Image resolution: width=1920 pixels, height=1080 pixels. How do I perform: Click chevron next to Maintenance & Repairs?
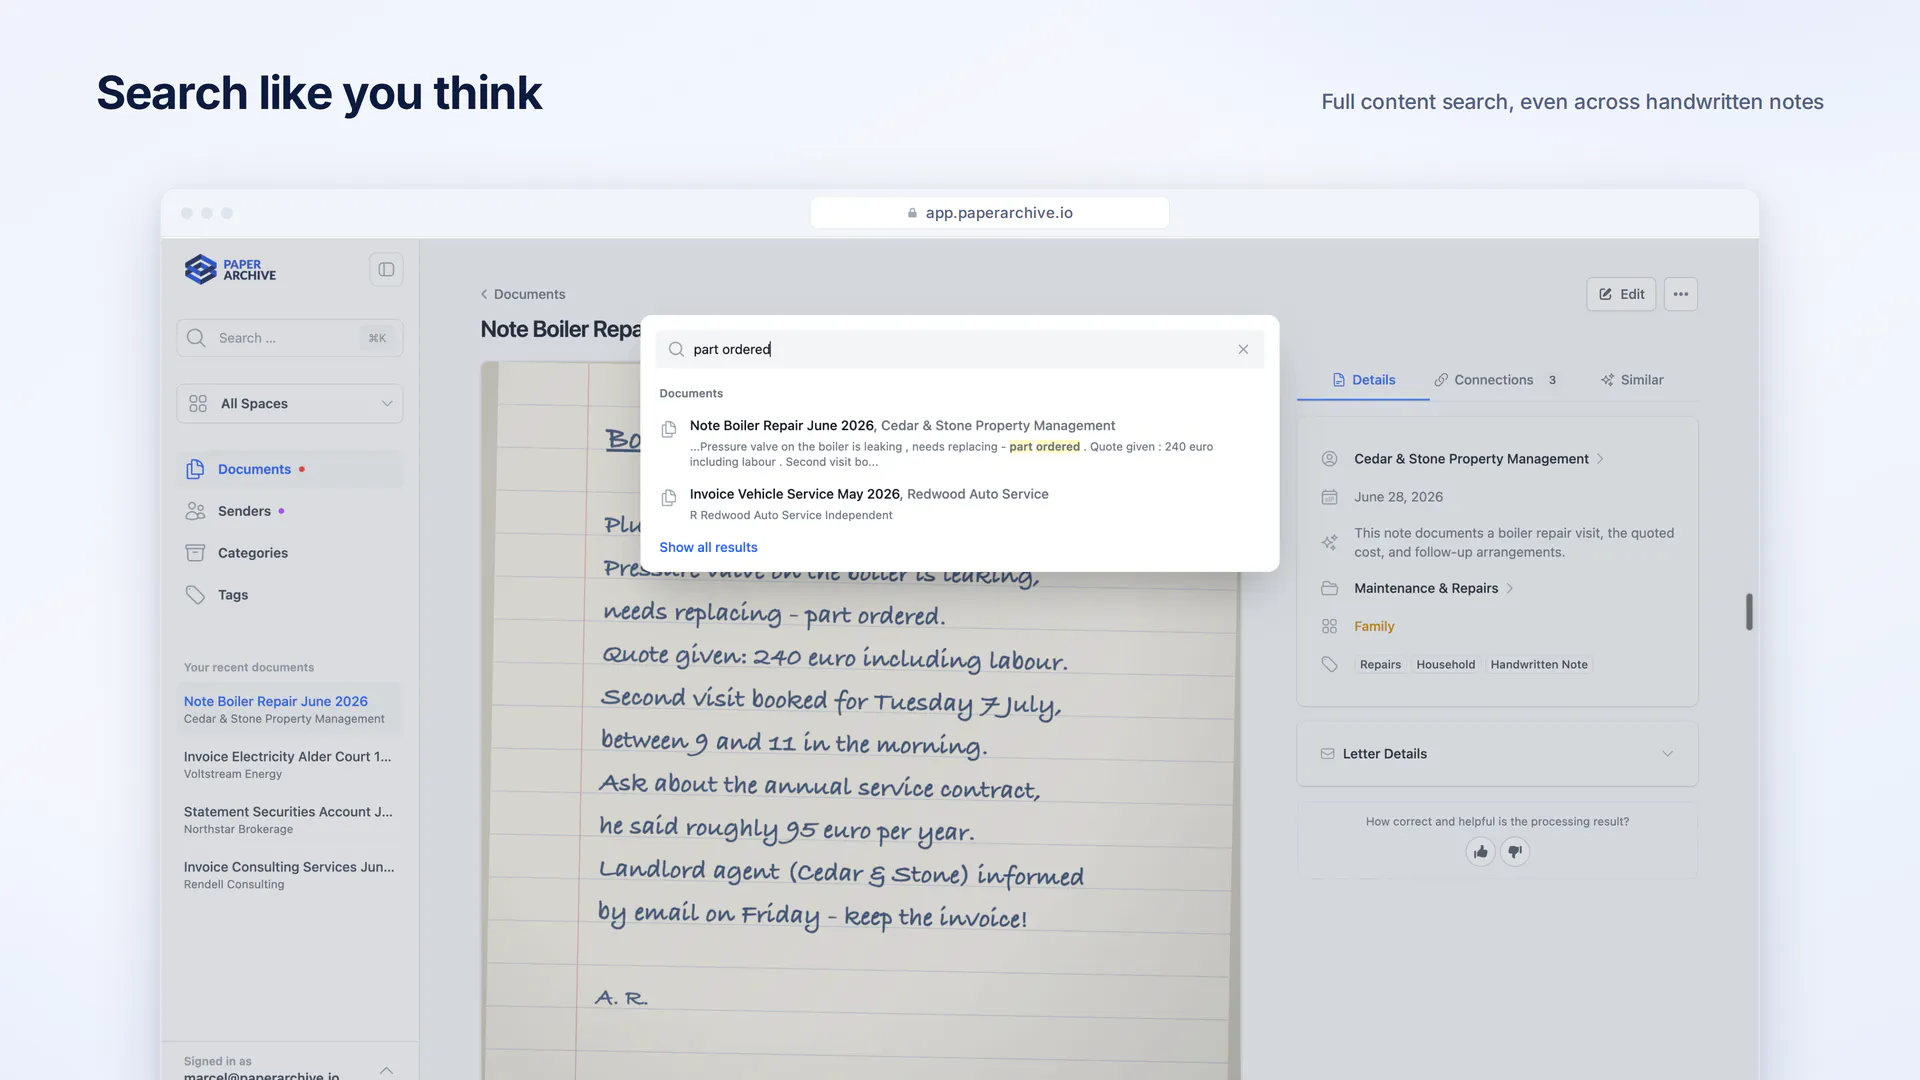[x=1510, y=588]
